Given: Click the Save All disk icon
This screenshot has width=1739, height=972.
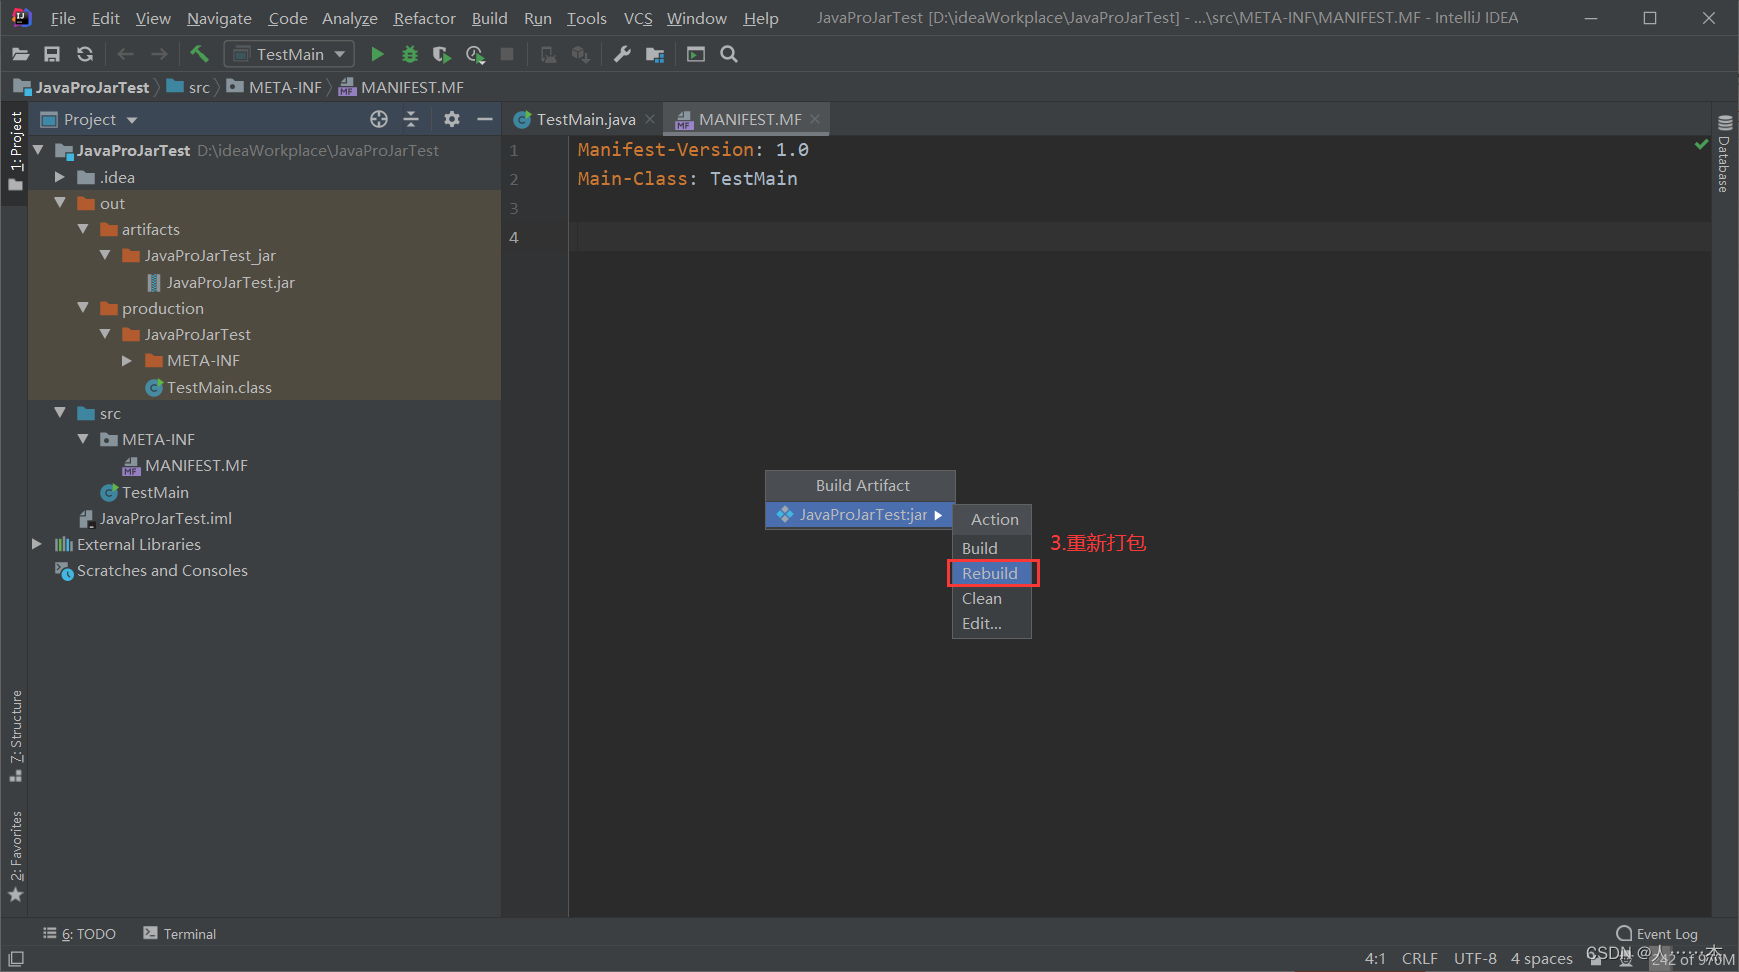Looking at the screenshot, I should (x=52, y=54).
